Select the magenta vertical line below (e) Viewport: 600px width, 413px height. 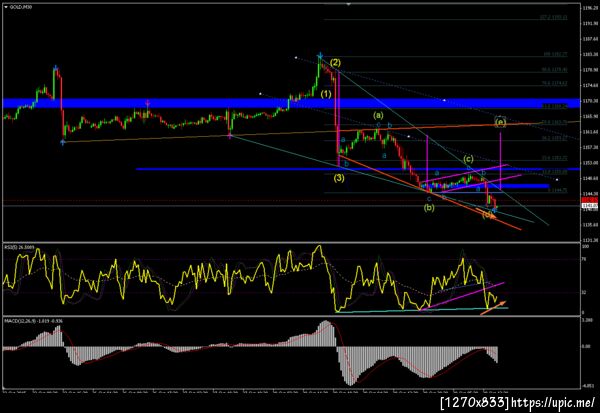click(x=501, y=160)
